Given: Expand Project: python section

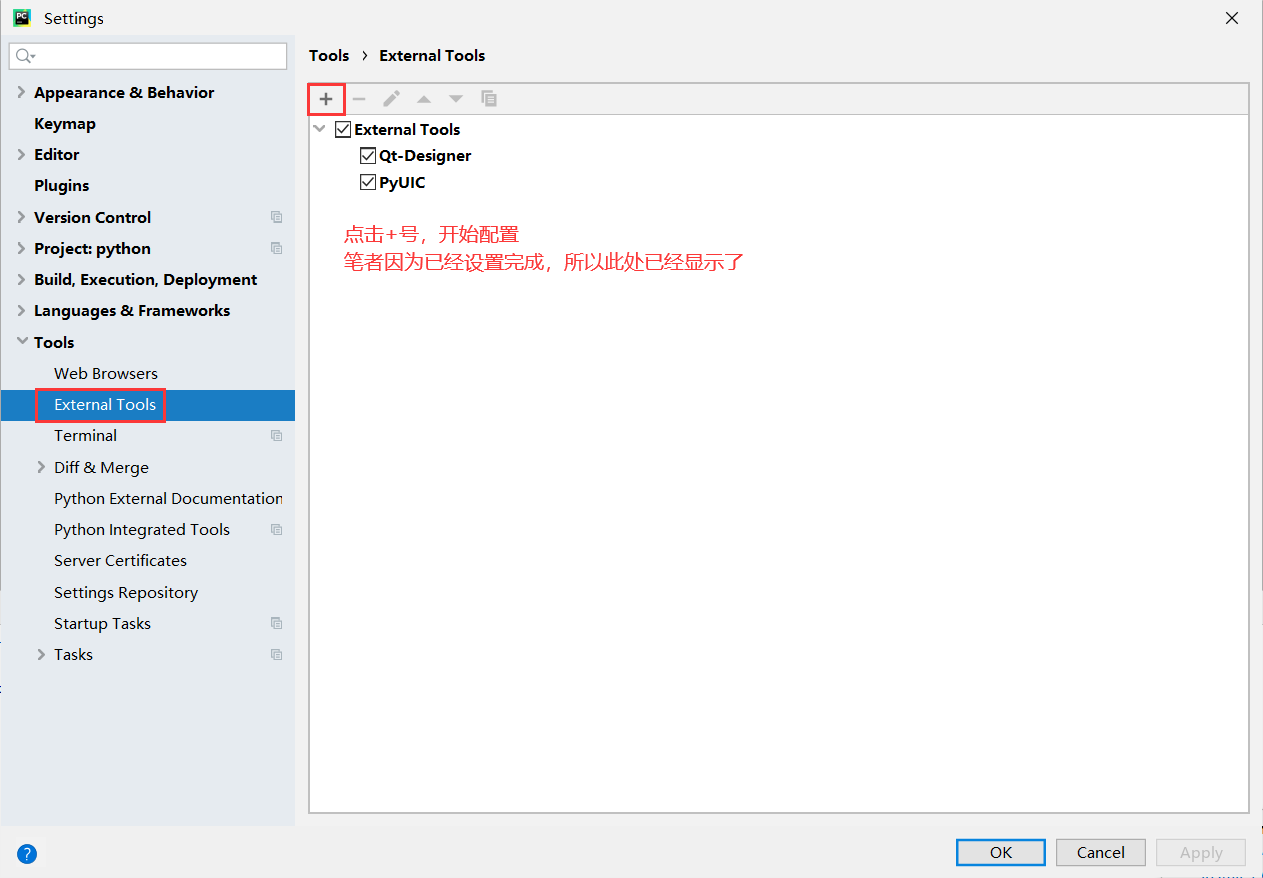Looking at the screenshot, I should [x=22, y=248].
